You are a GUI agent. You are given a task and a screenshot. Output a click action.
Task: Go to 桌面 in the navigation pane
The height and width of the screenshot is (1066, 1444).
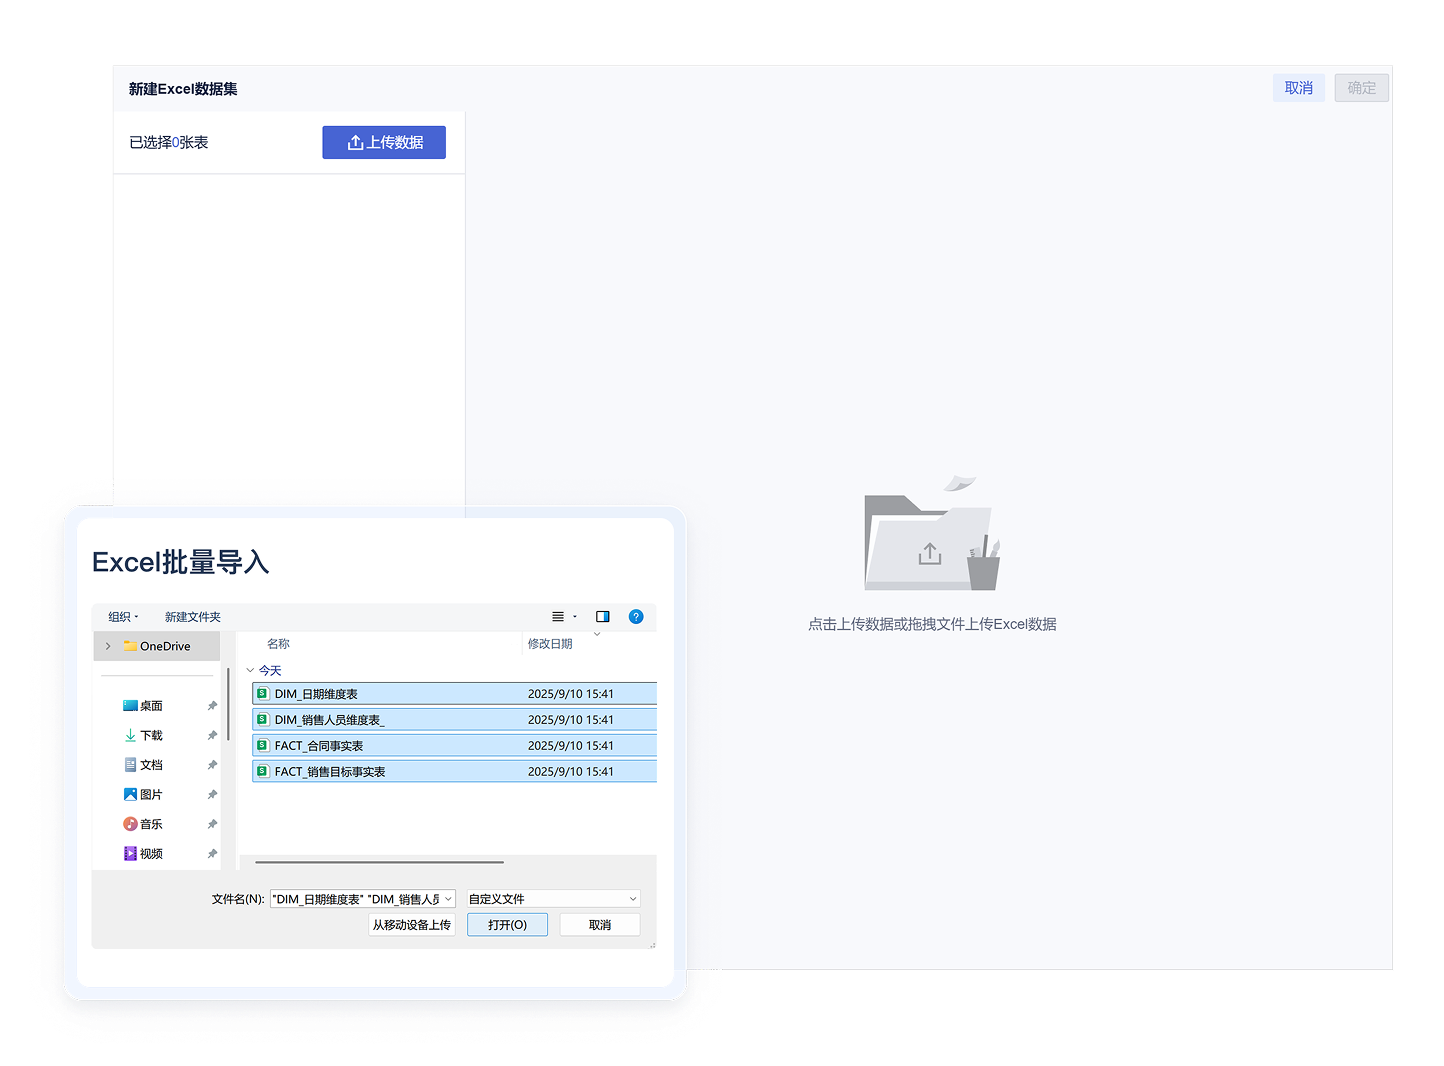click(x=151, y=706)
